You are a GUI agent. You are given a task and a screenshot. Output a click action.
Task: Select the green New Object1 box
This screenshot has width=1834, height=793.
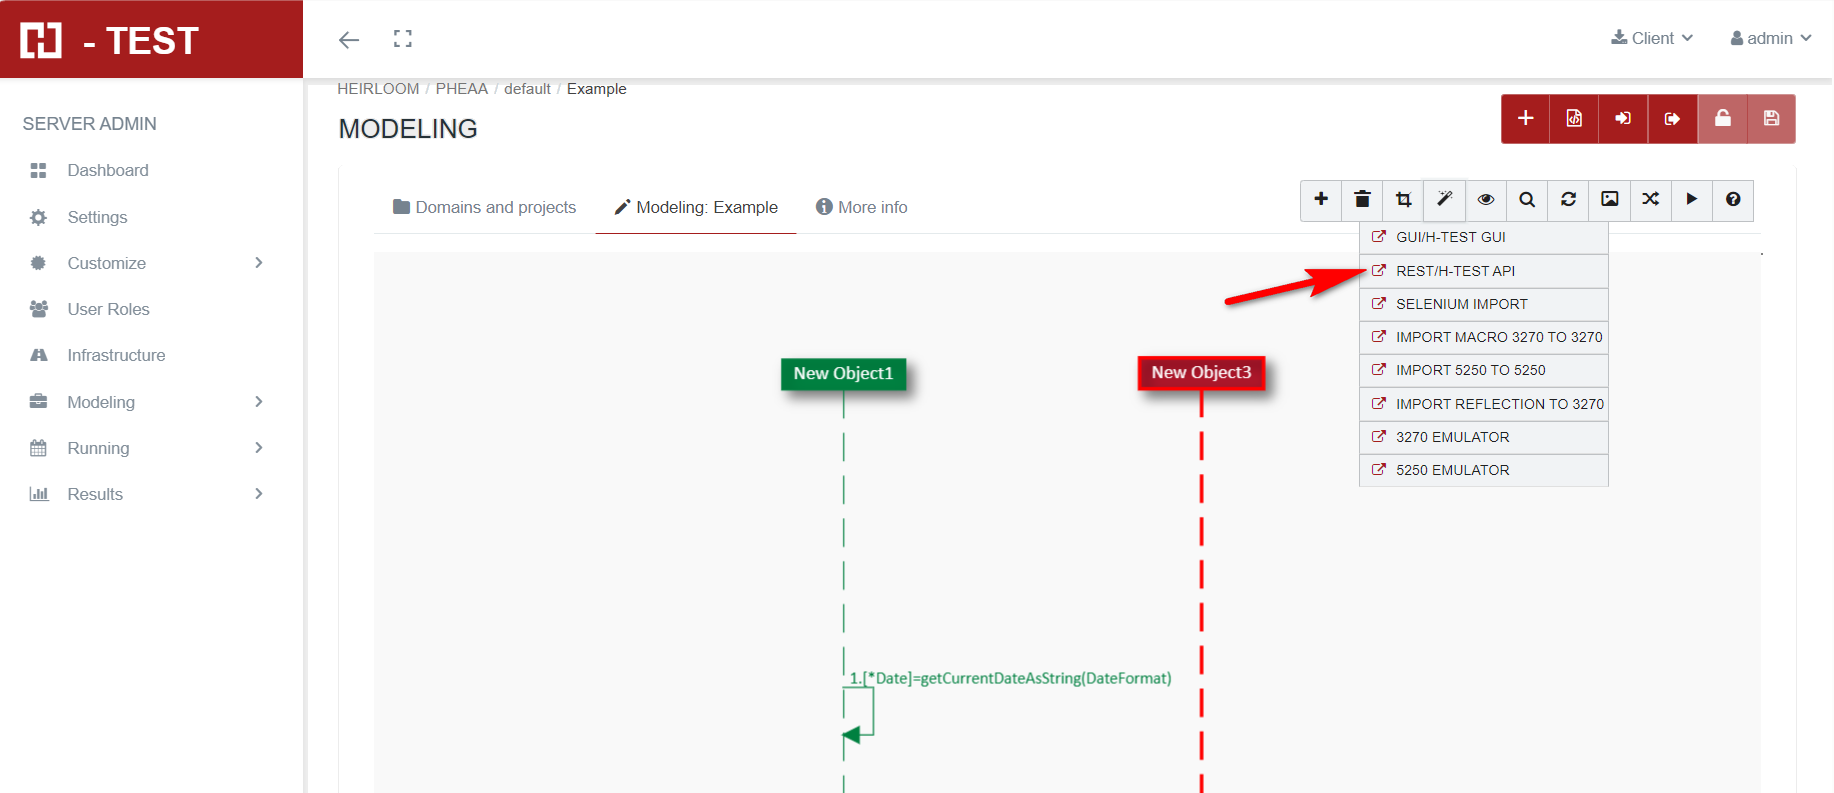843,373
